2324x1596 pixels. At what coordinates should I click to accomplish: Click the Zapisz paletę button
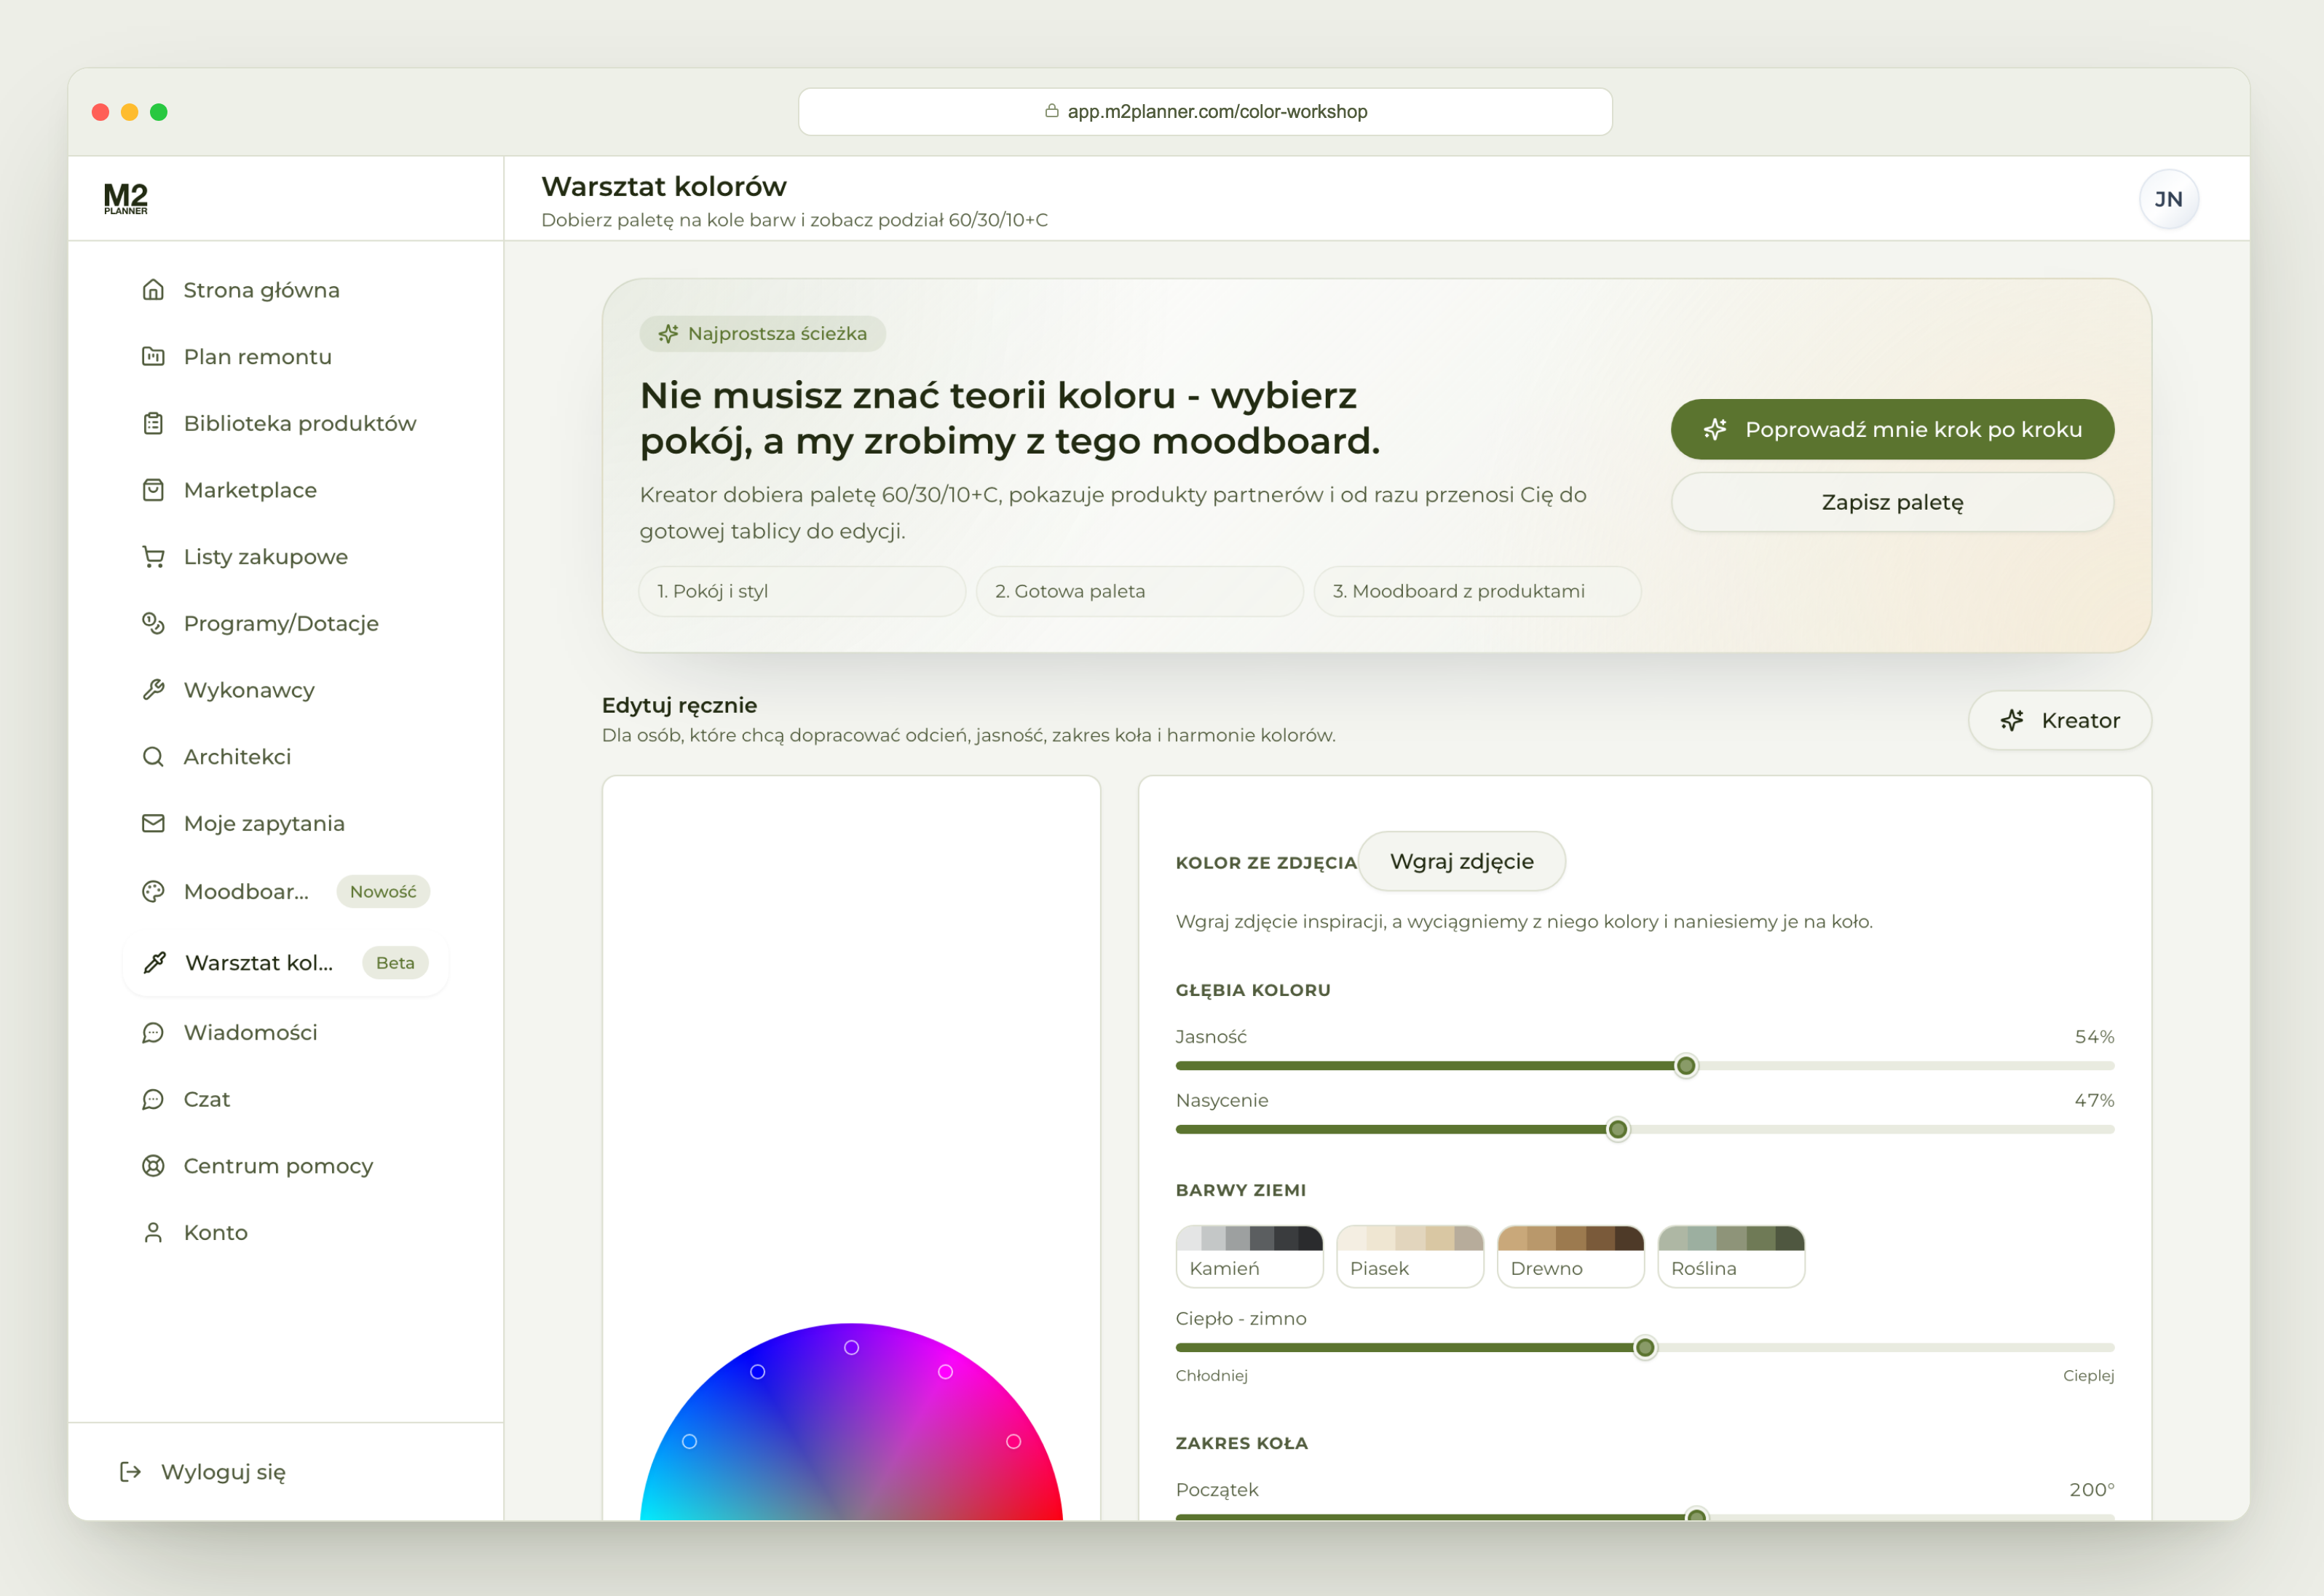coord(1892,503)
